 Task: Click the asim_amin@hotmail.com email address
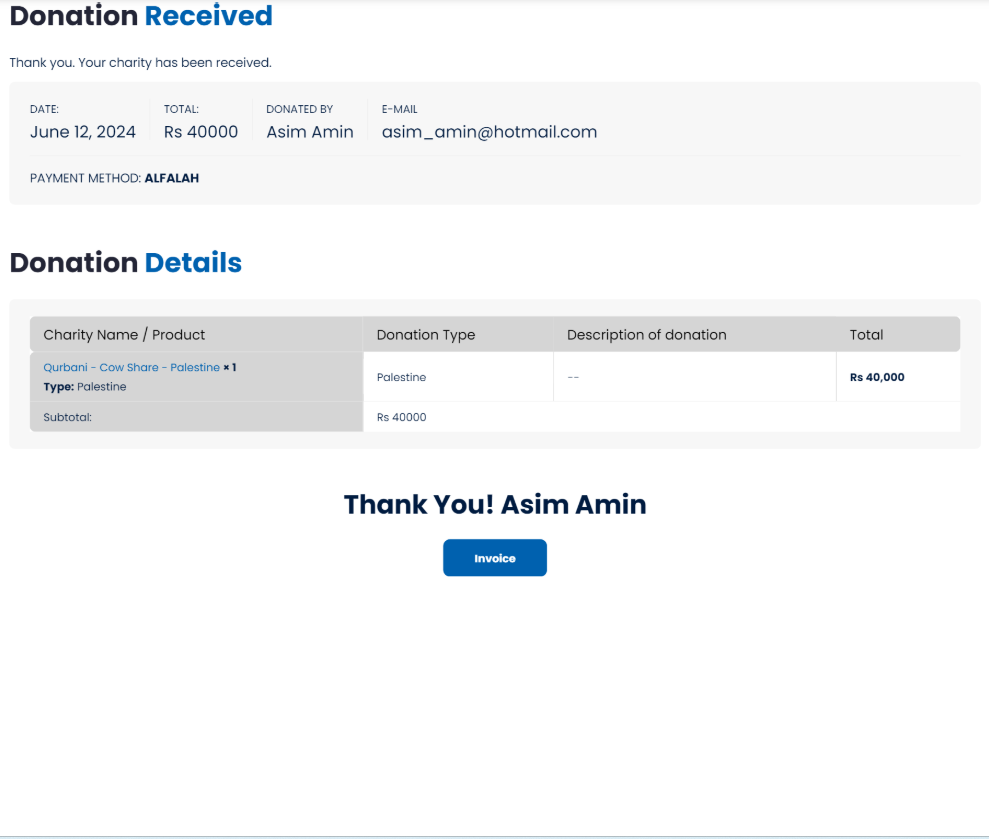[489, 132]
